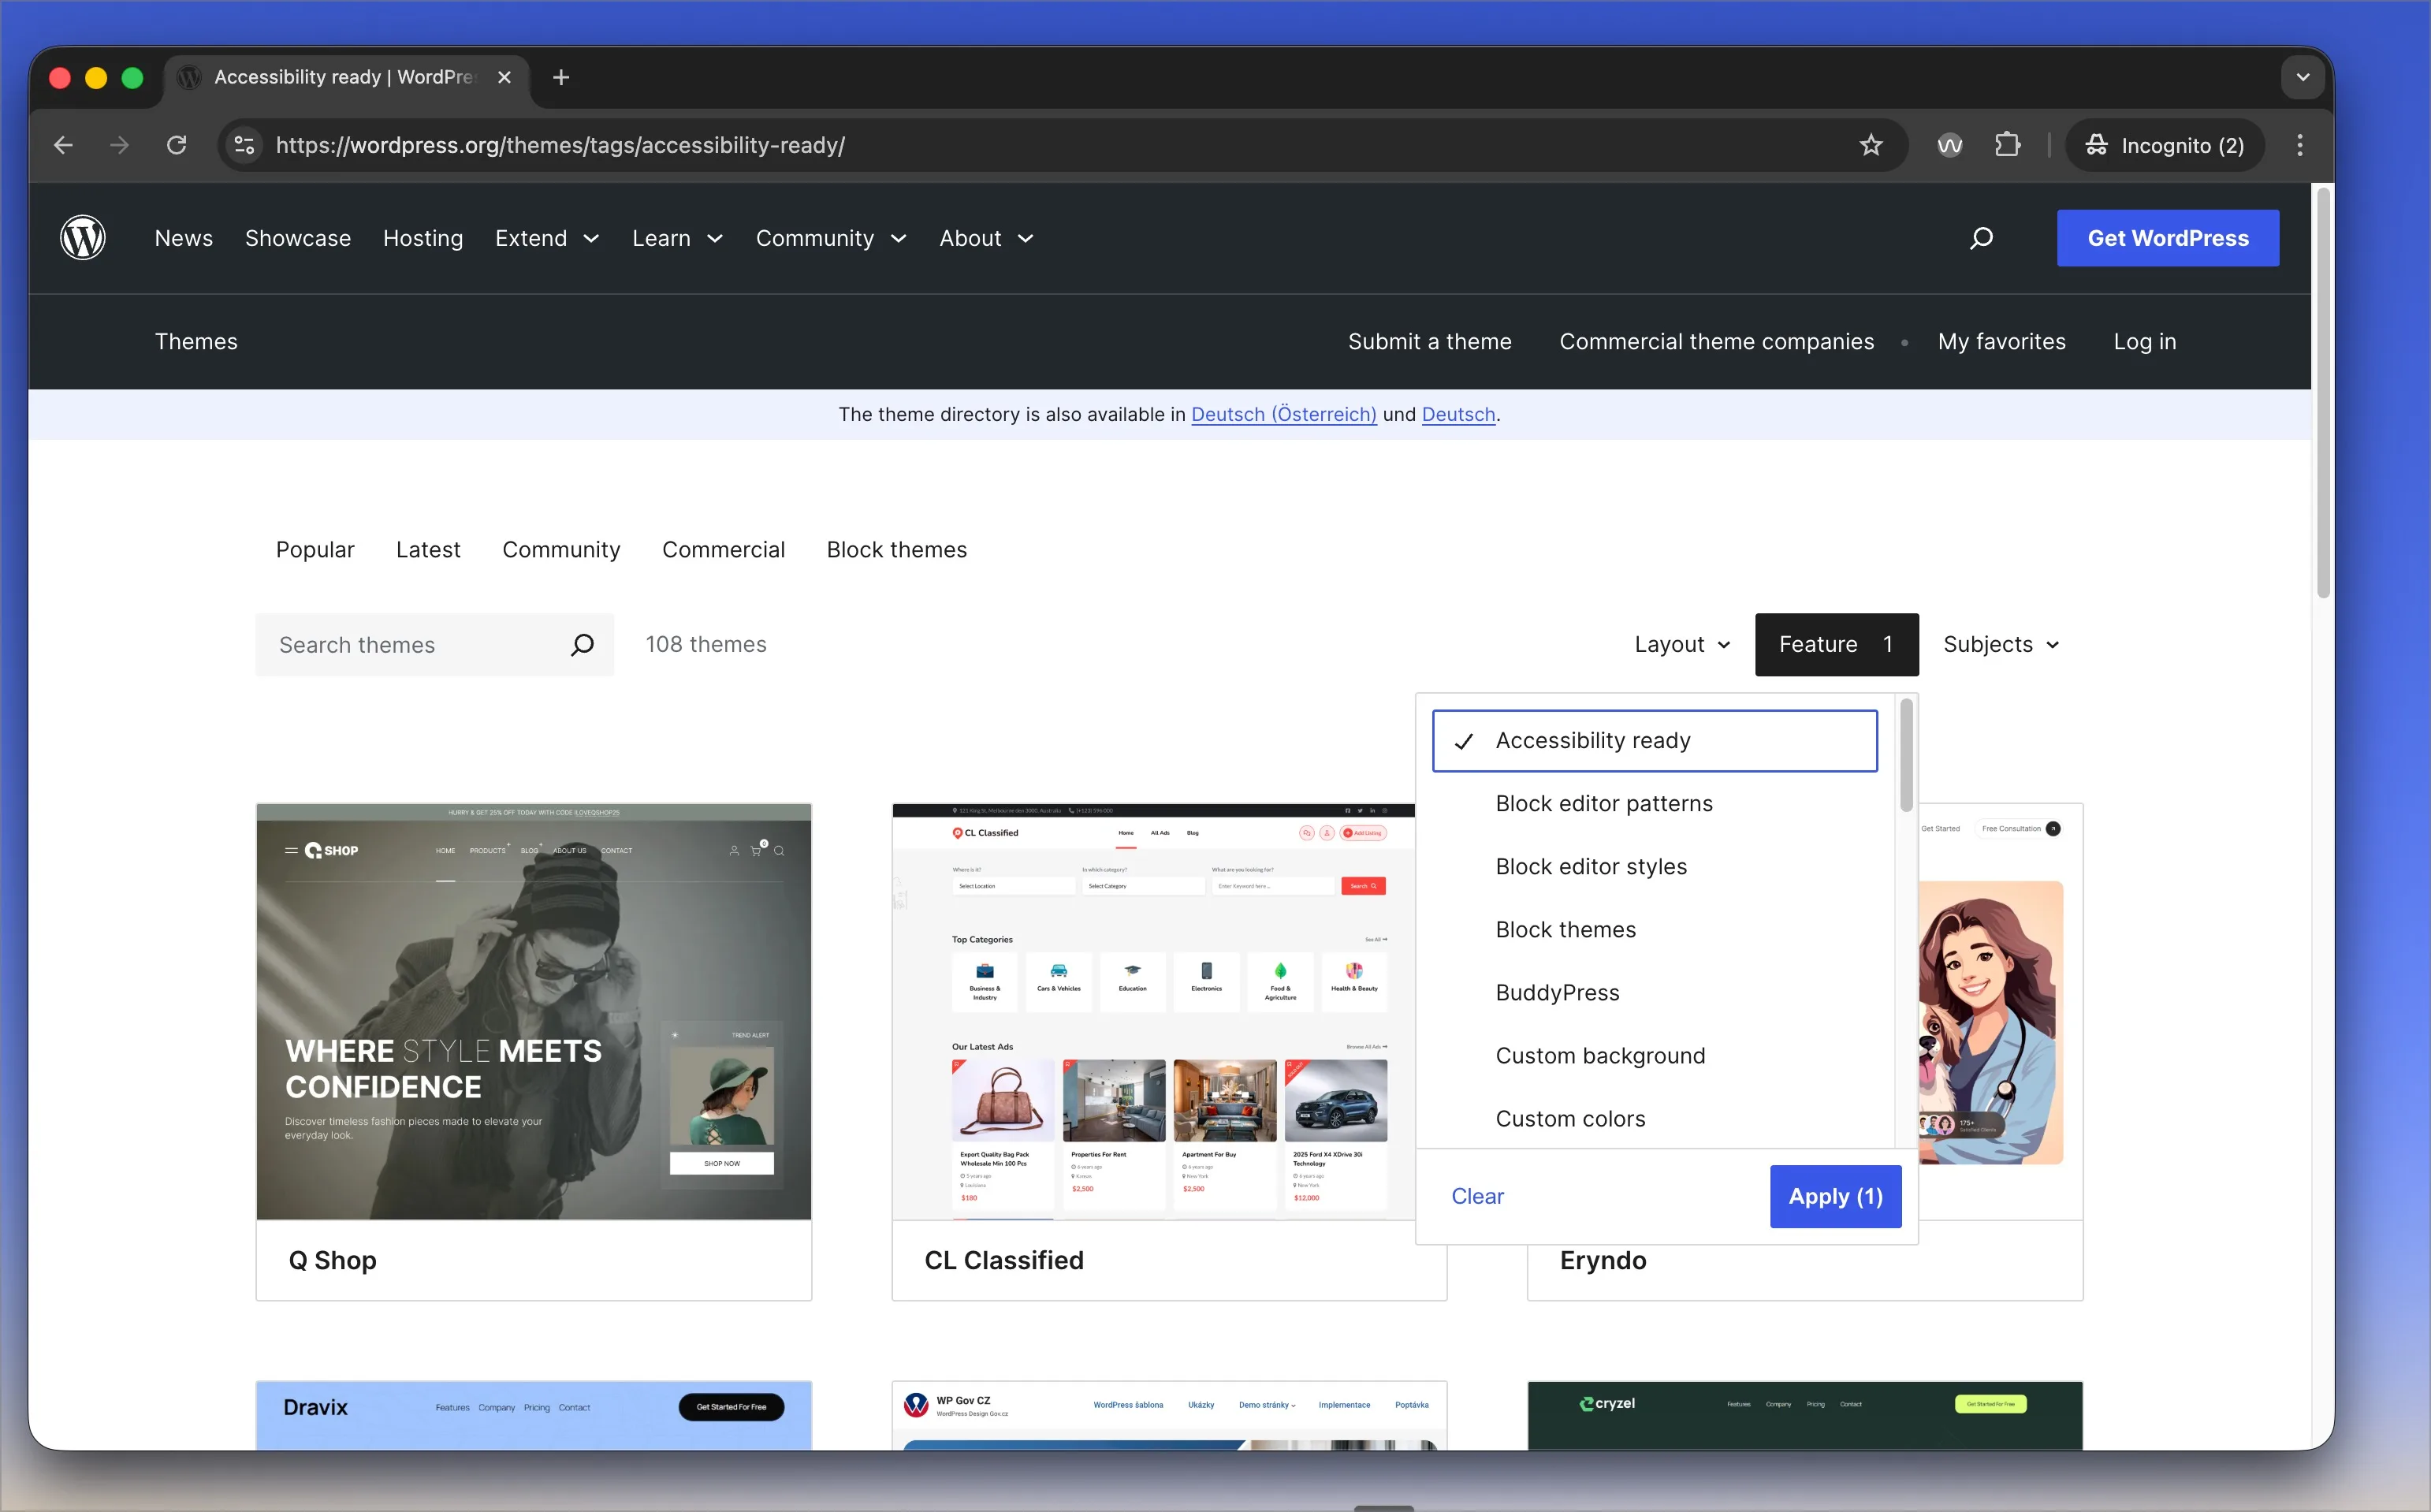2431x1512 pixels.
Task: Click the Incognito profile indicator
Action: coord(2164,145)
